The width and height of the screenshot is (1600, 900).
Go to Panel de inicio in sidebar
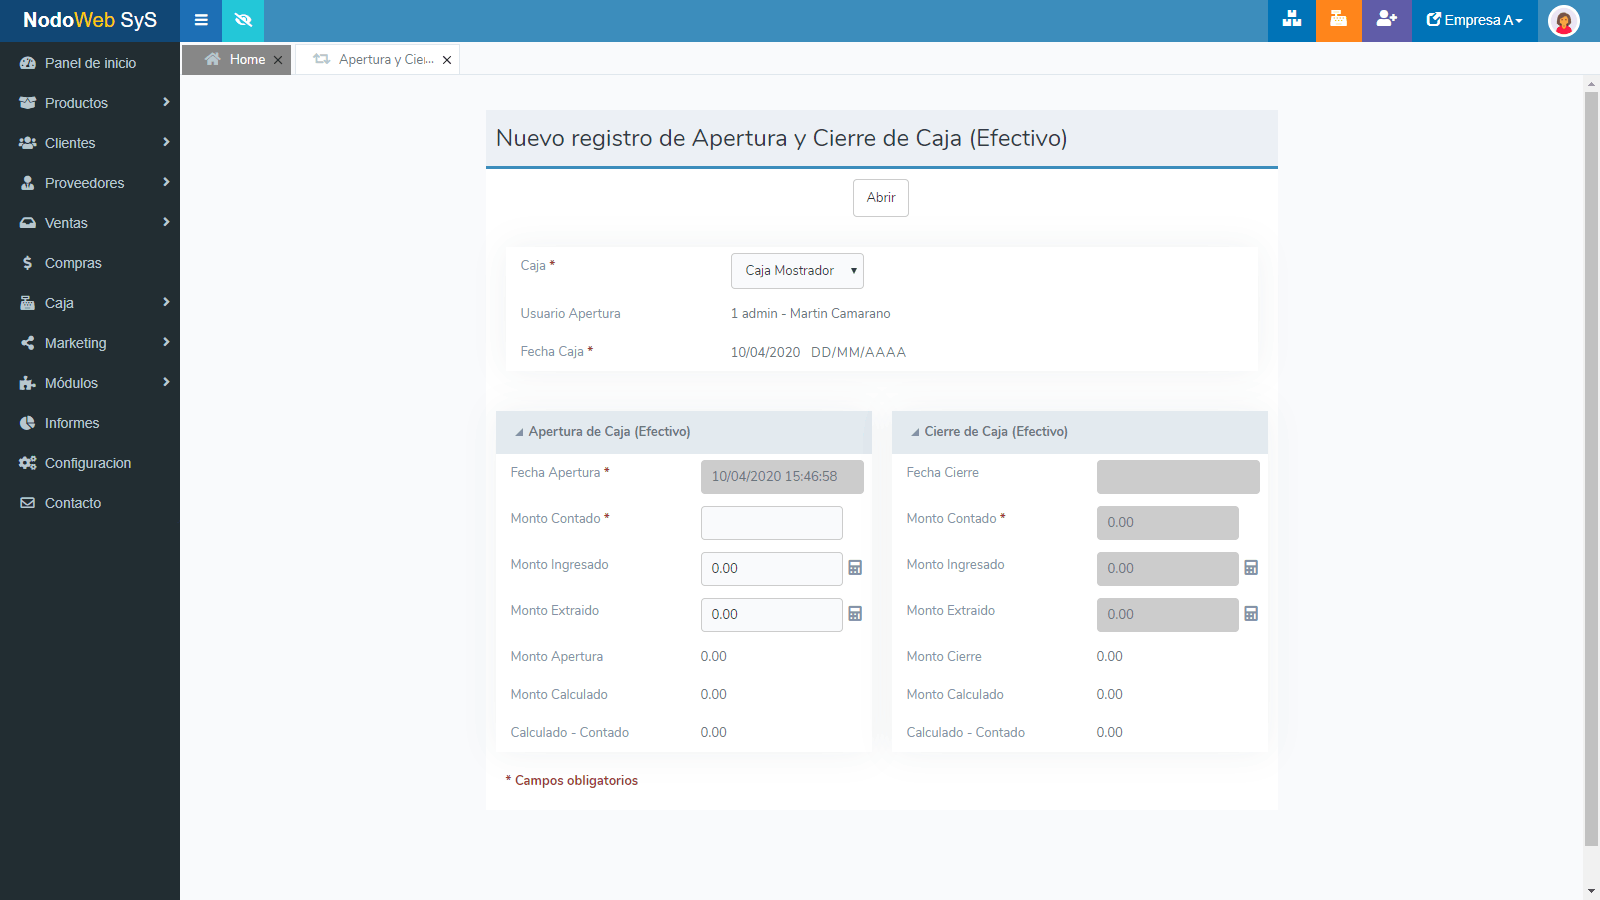coord(90,63)
